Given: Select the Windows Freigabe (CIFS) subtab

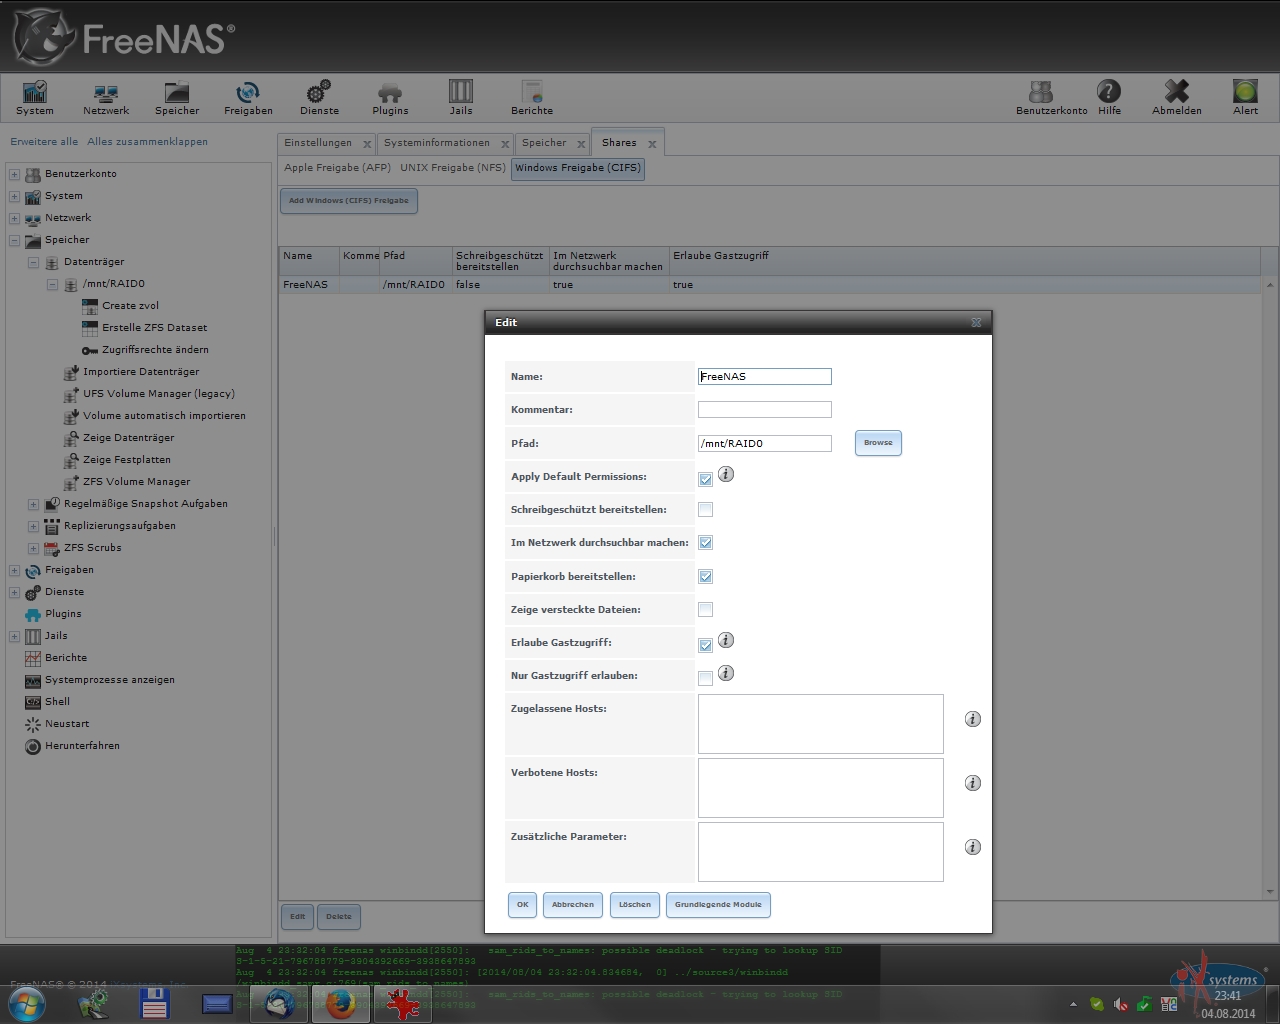Looking at the screenshot, I should tap(578, 168).
